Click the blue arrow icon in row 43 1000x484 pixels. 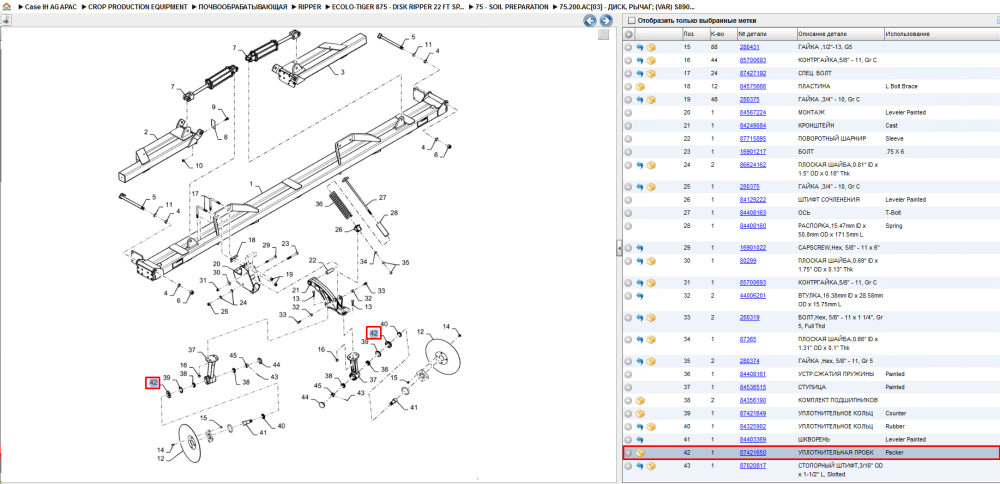640,466
